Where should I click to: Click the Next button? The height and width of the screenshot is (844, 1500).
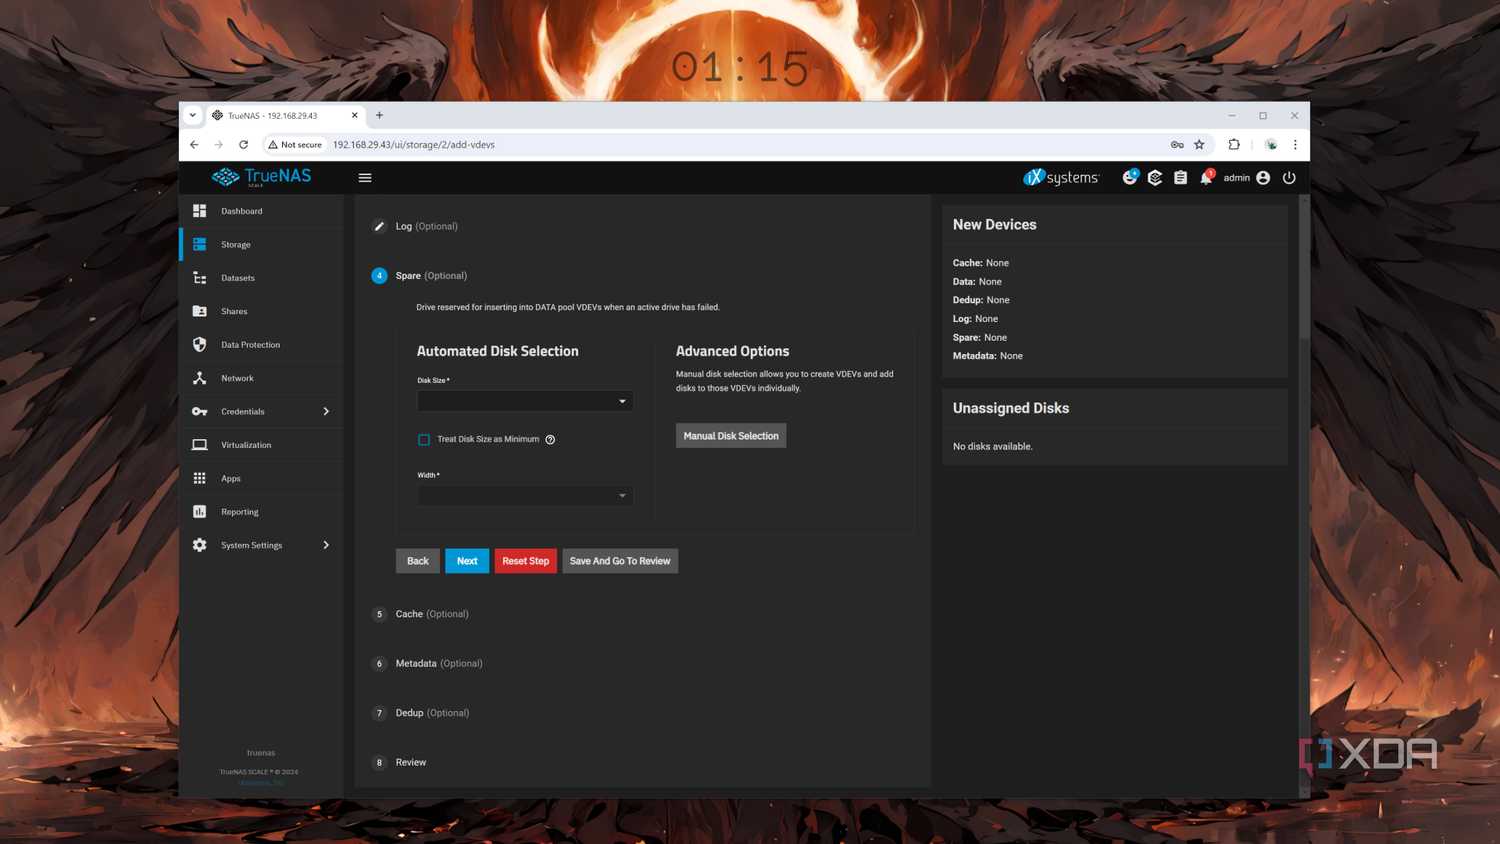(x=467, y=561)
